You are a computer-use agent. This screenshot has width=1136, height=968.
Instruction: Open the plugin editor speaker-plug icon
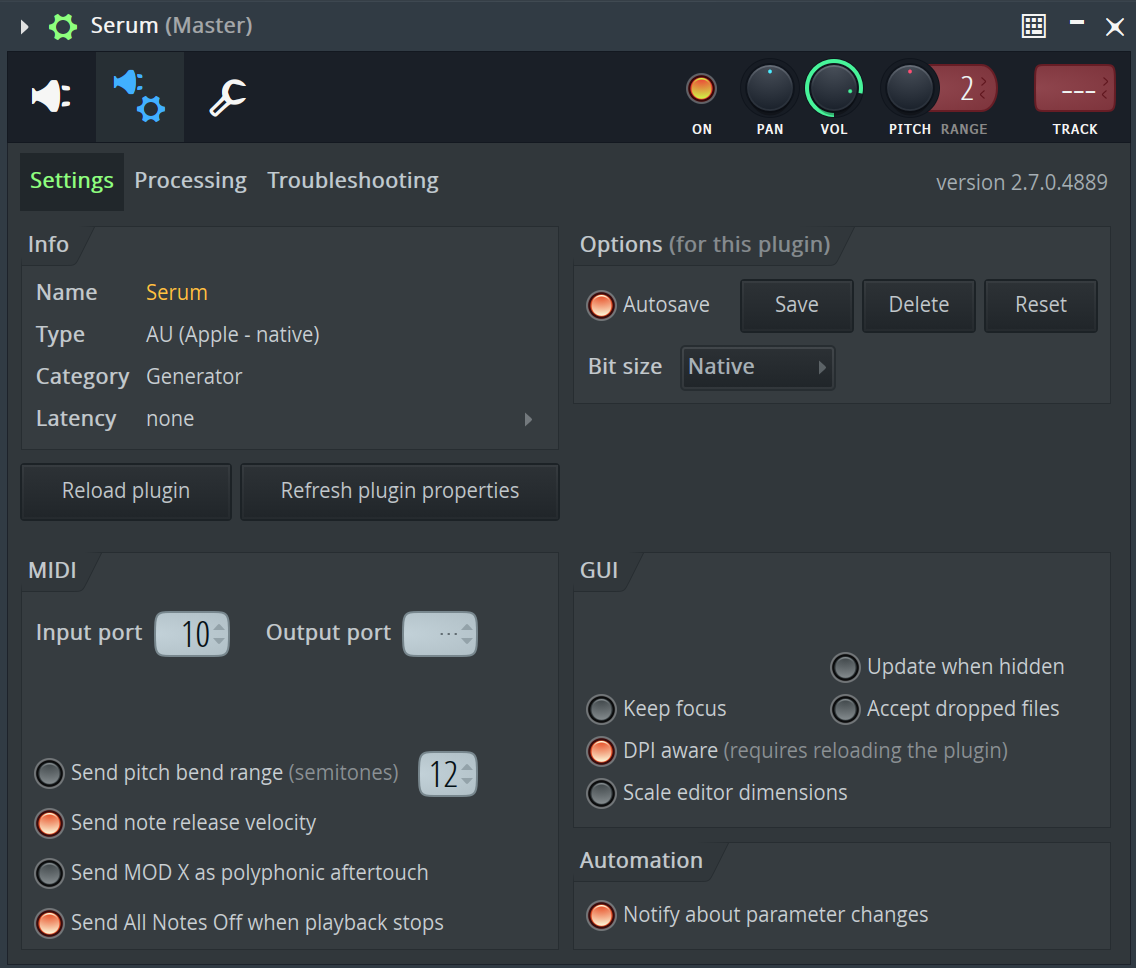click(x=51, y=96)
